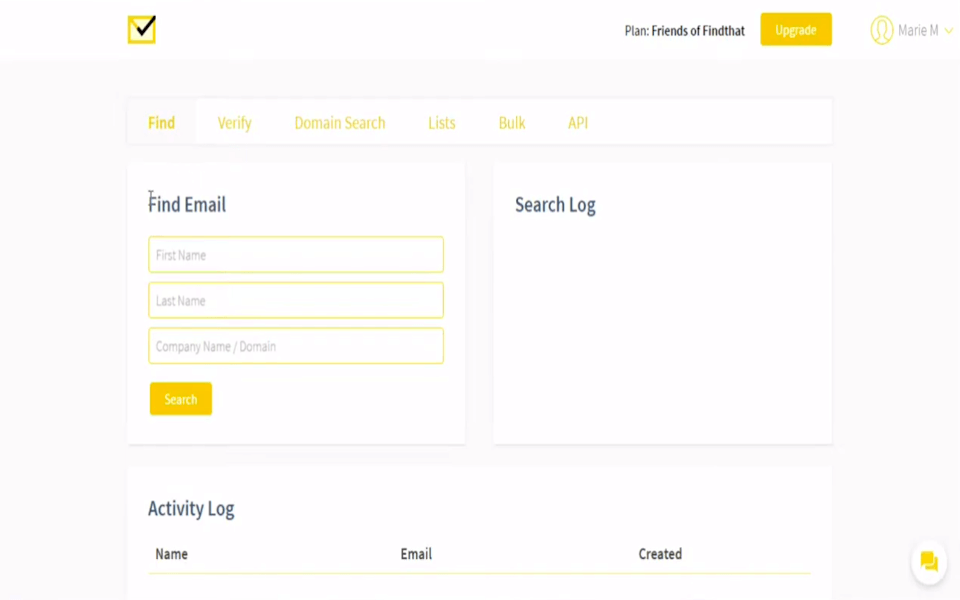The width and height of the screenshot is (960, 600).
Task: Expand the Marie M account dropdown arrow
Action: point(948,31)
